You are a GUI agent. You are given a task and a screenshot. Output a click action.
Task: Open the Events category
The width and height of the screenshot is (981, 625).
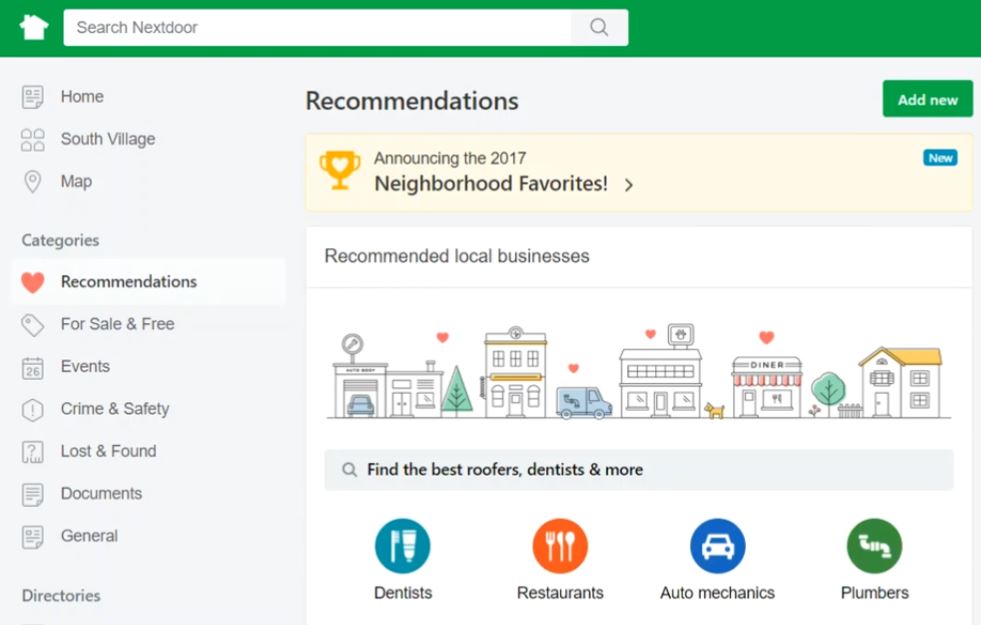[85, 367]
